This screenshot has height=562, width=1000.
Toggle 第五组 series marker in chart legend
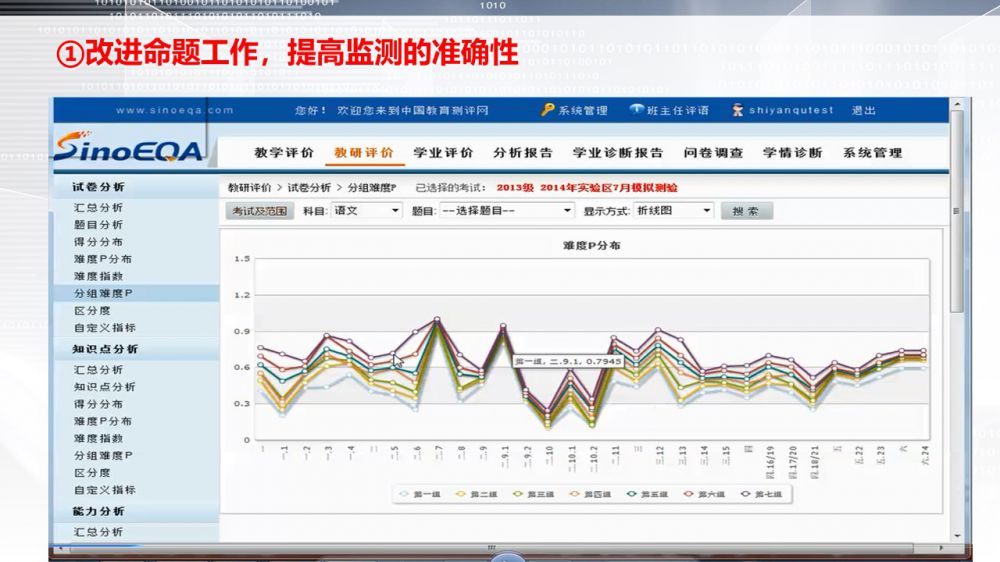click(632, 494)
